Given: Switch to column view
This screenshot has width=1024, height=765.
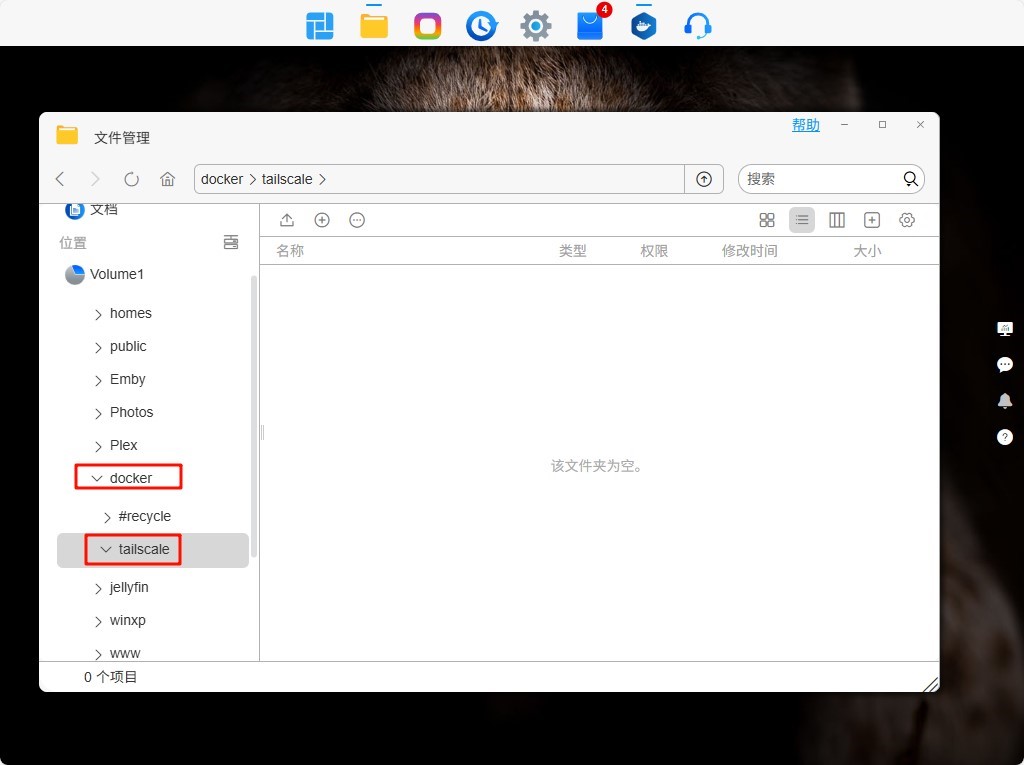Looking at the screenshot, I should point(837,220).
